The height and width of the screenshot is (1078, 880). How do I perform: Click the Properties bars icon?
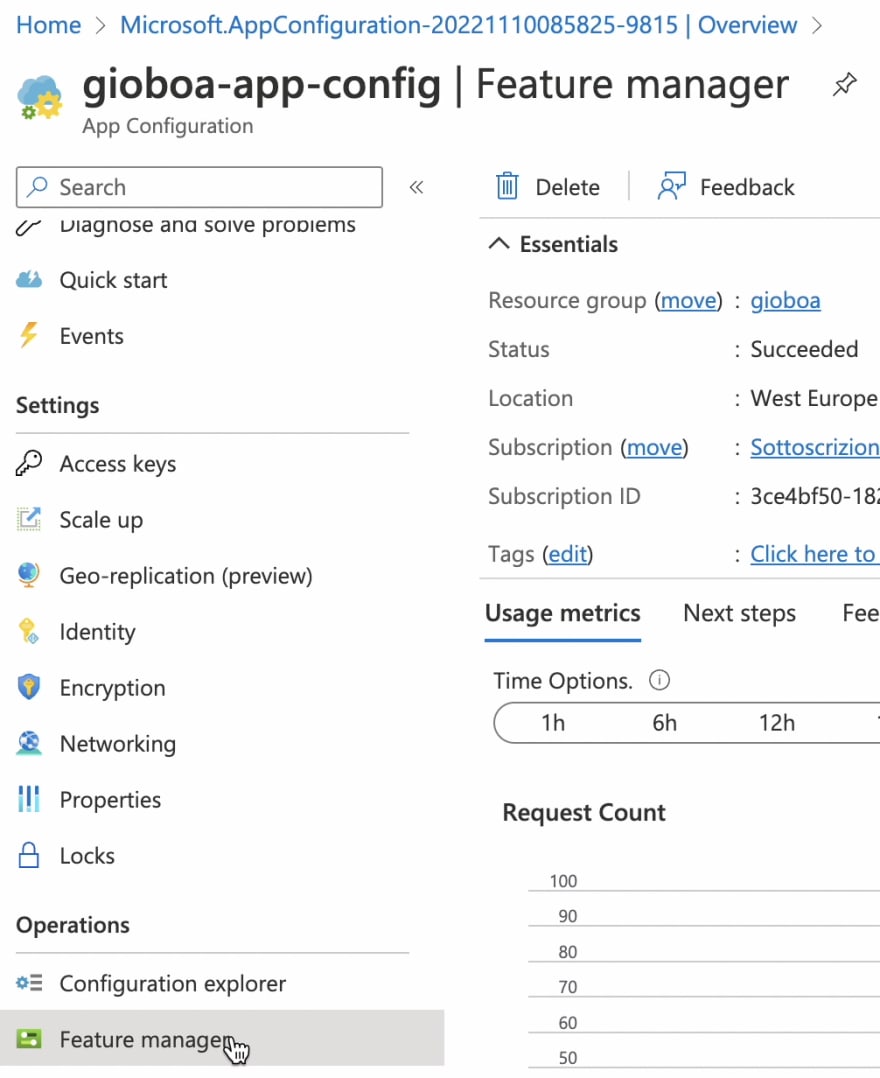(29, 799)
